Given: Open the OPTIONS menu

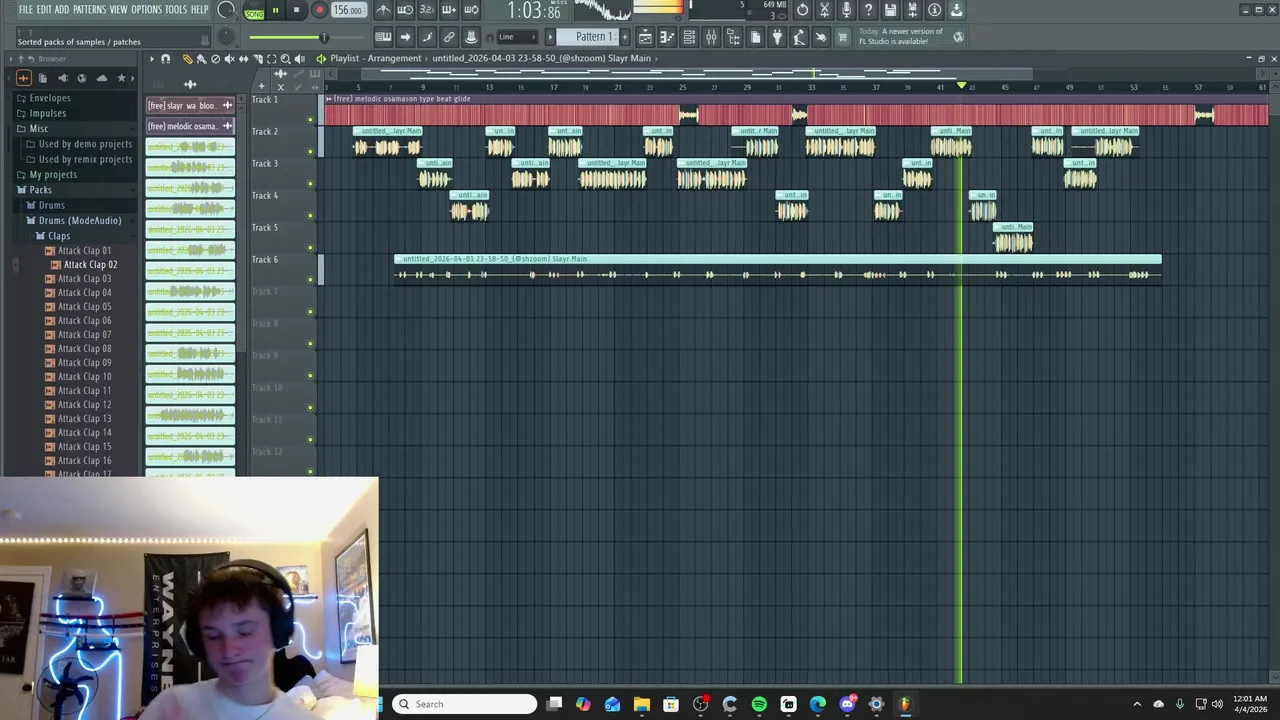Looking at the screenshot, I should (x=146, y=10).
